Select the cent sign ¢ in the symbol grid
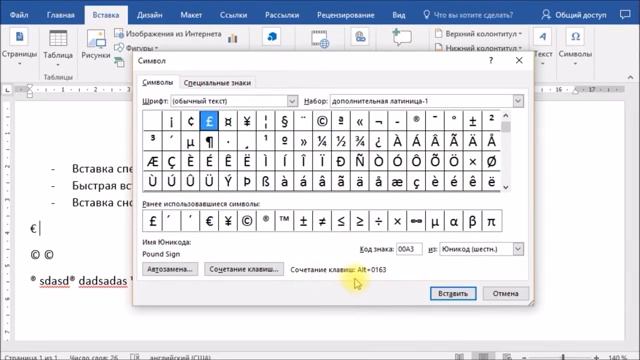The height and width of the screenshot is (360, 640). [x=190, y=121]
